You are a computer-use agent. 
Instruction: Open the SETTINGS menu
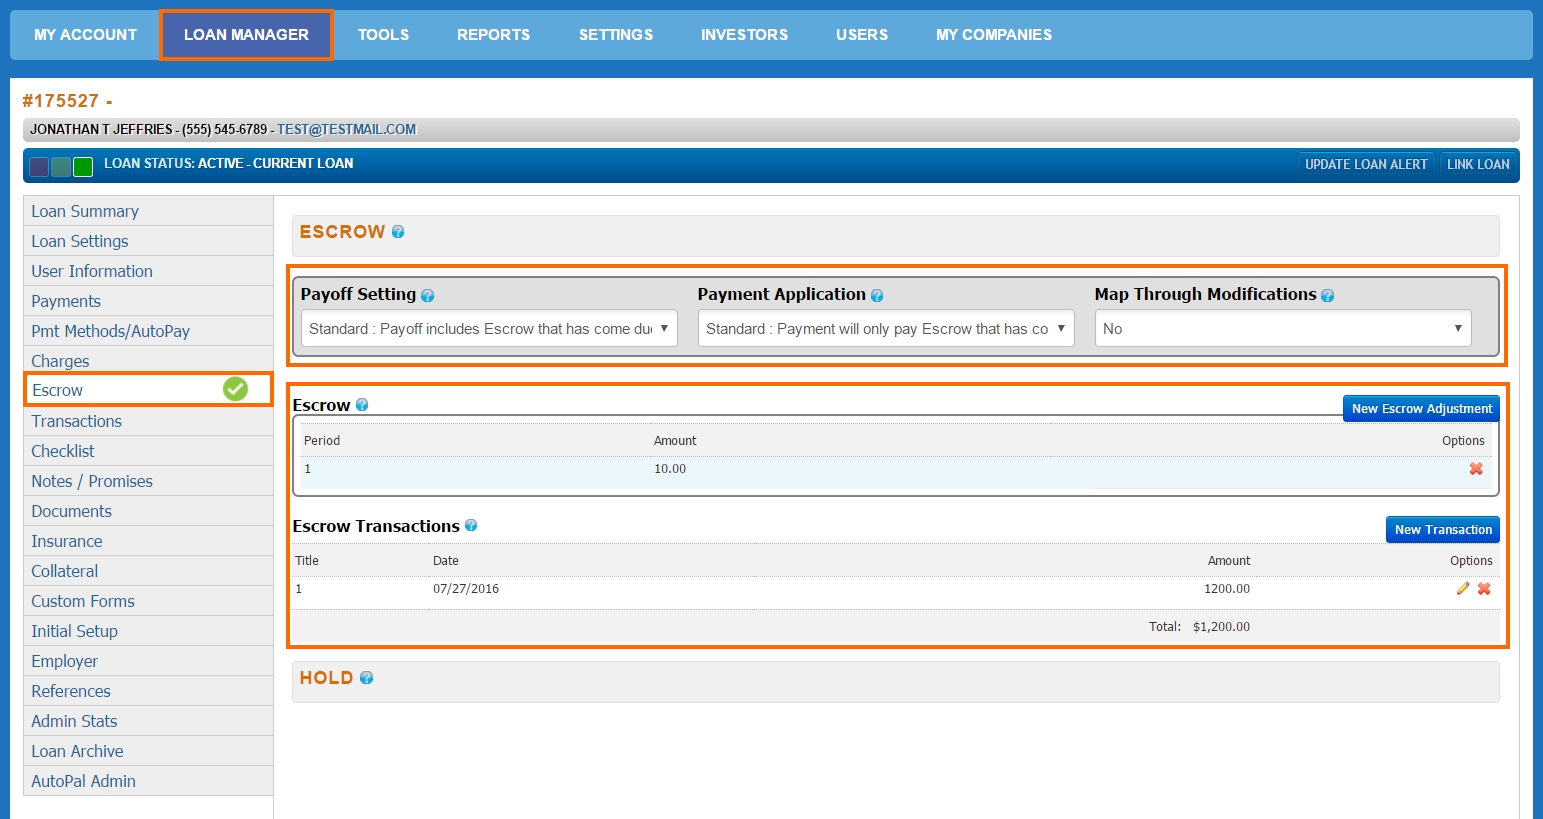(x=616, y=35)
